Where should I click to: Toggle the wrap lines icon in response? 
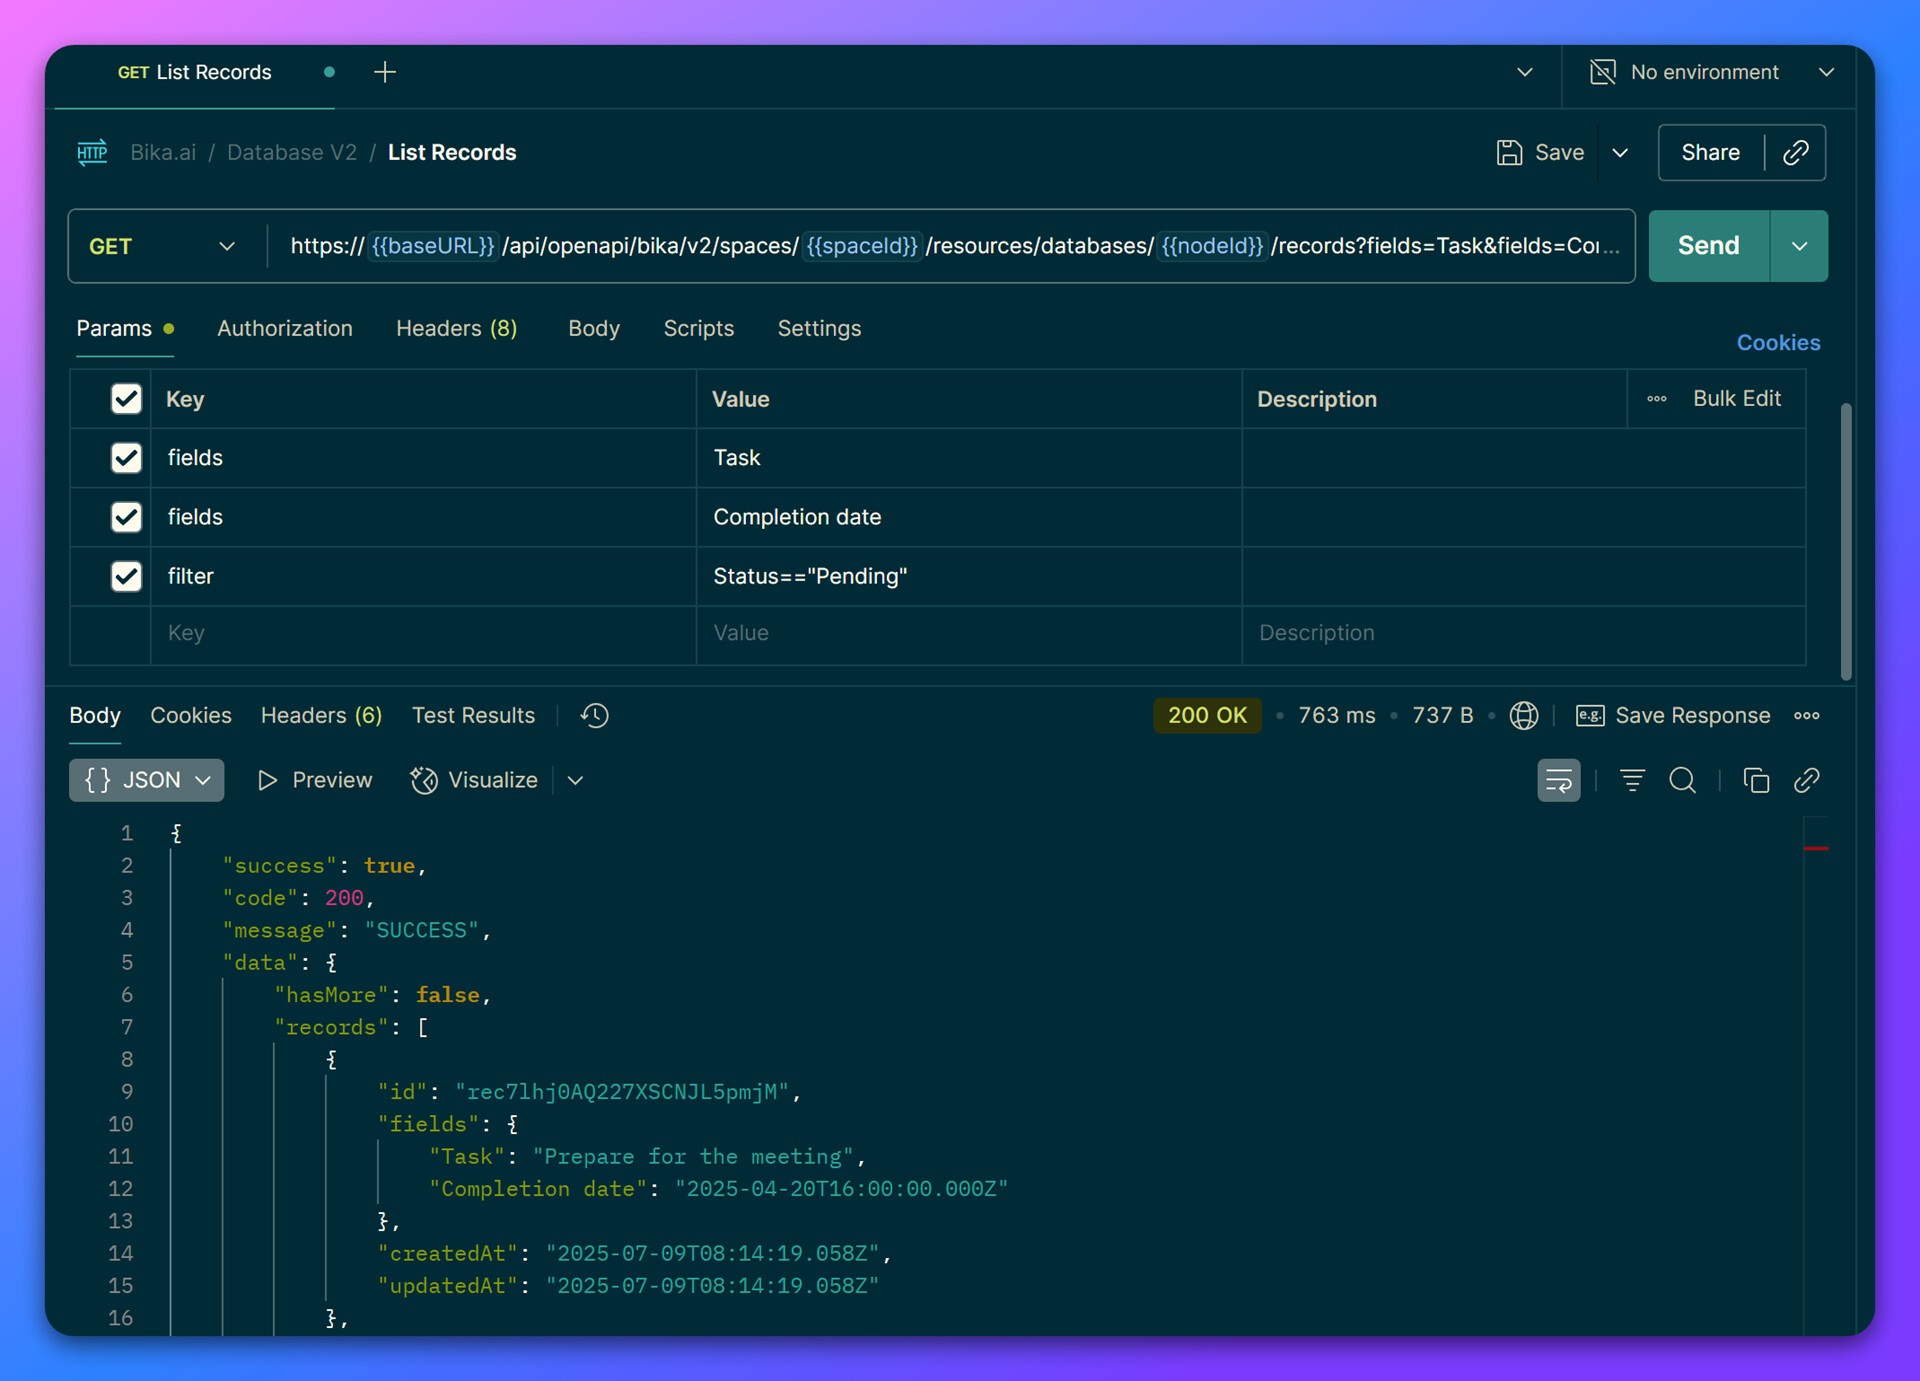tap(1558, 780)
